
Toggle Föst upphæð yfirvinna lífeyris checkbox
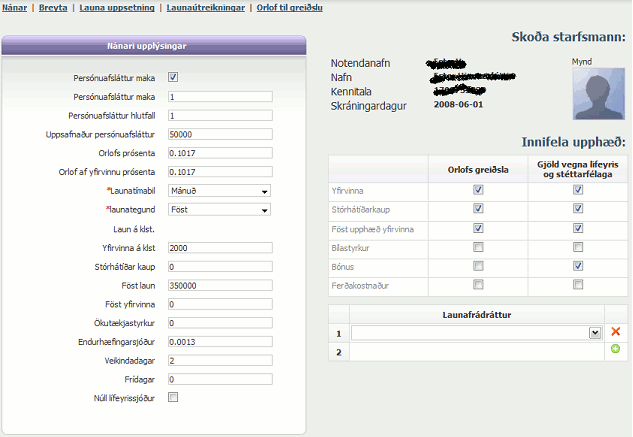pos(578,228)
